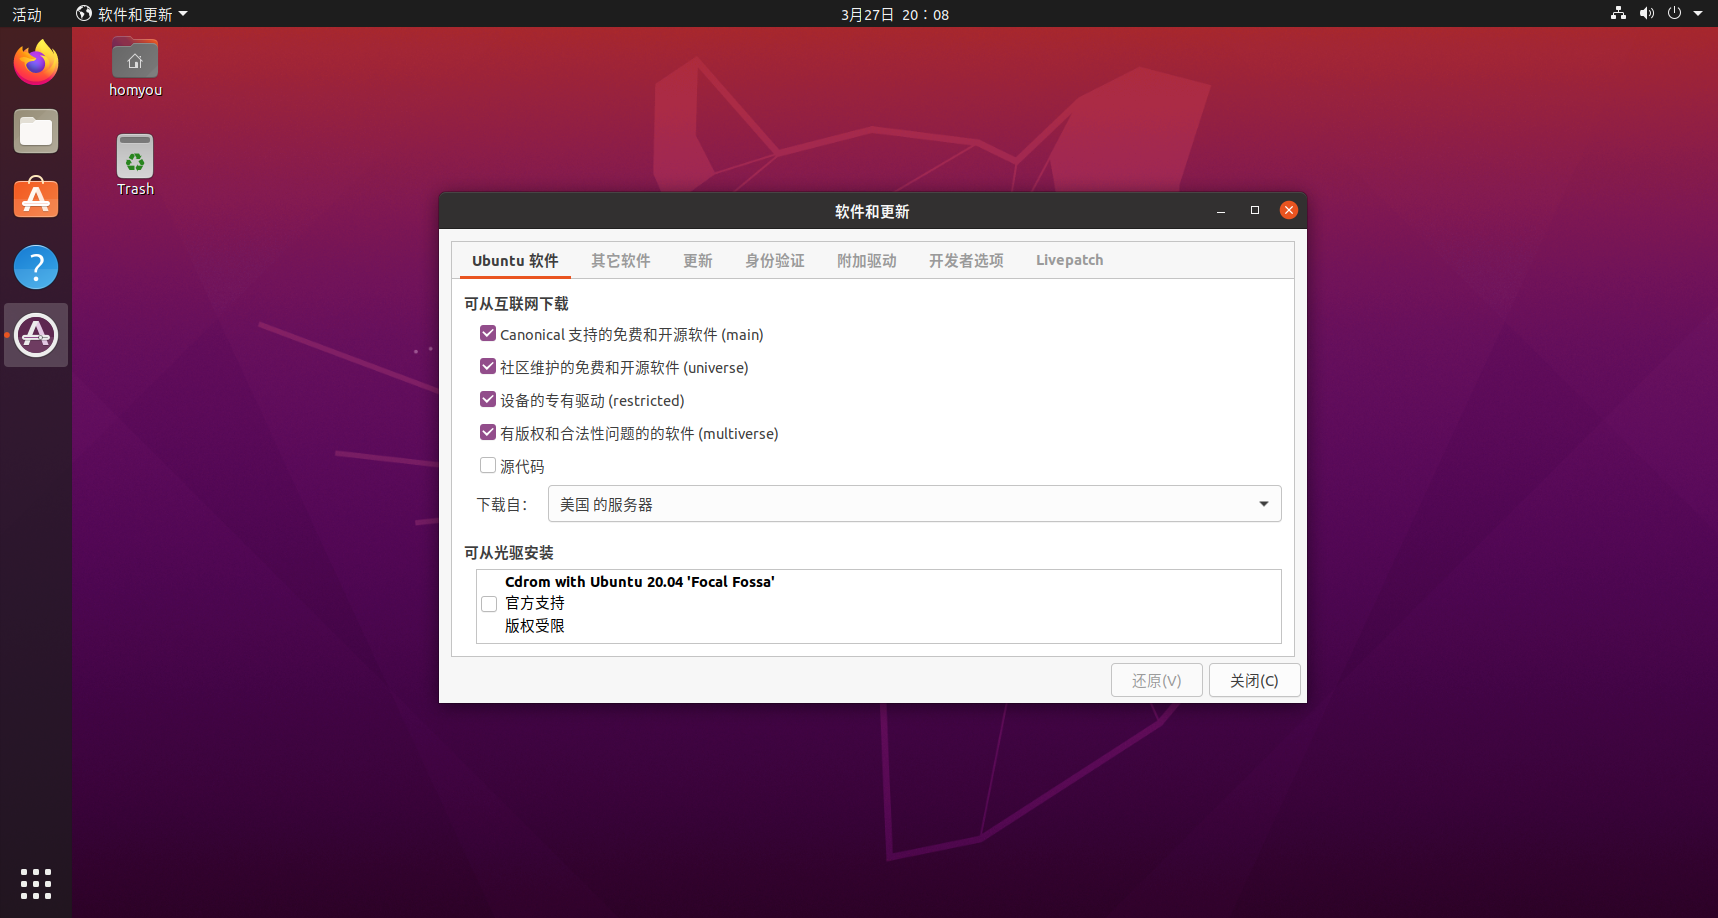Switch to the 其它软件 tab
Viewport: 1718px width, 918px height.
[x=620, y=260]
